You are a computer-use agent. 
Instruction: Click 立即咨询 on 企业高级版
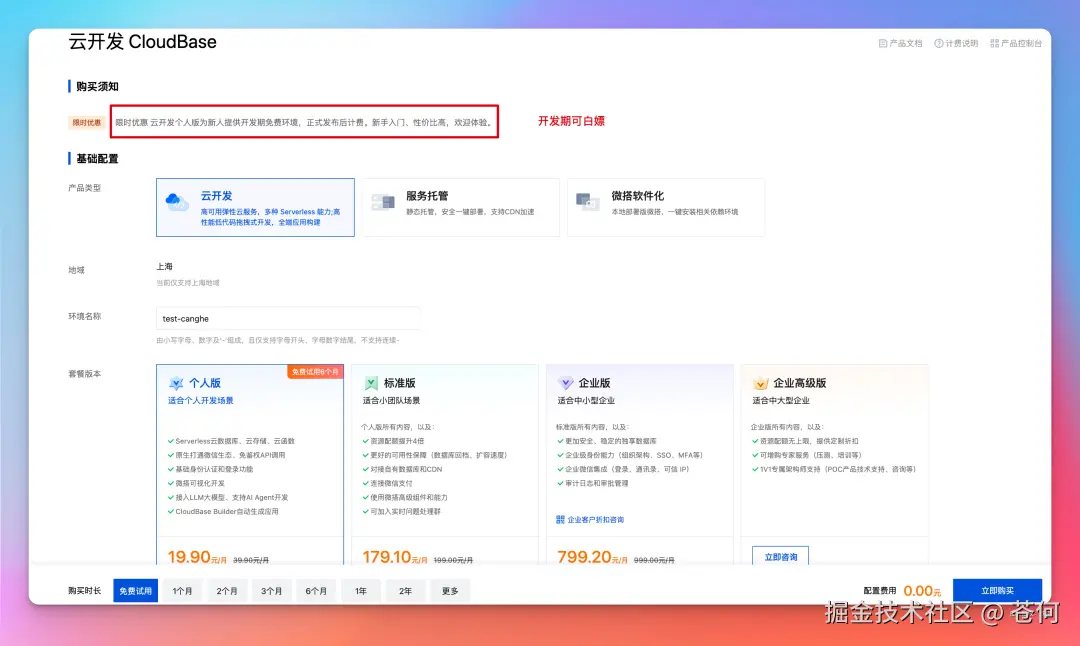780,556
